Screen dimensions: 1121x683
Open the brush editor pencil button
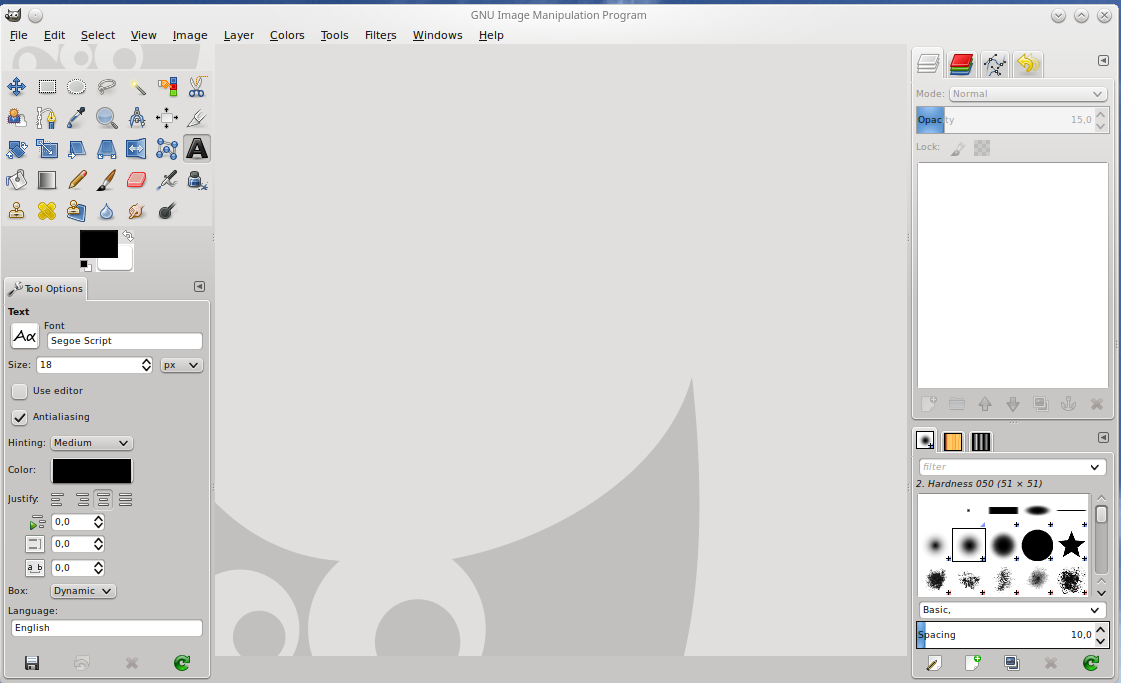pyautogui.click(x=933, y=663)
